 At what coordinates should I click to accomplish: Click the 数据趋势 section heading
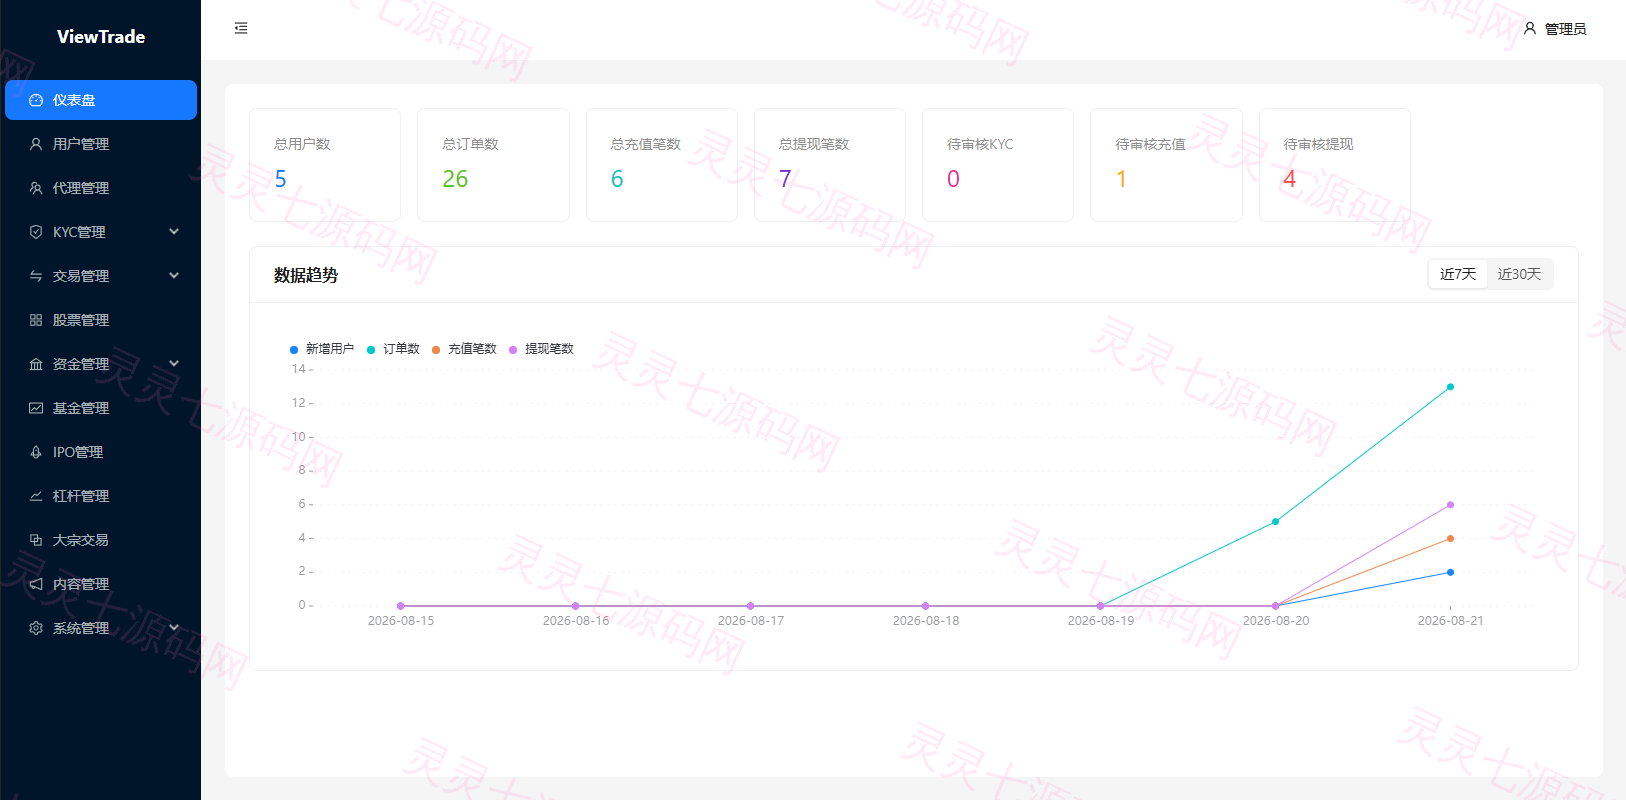pos(306,275)
